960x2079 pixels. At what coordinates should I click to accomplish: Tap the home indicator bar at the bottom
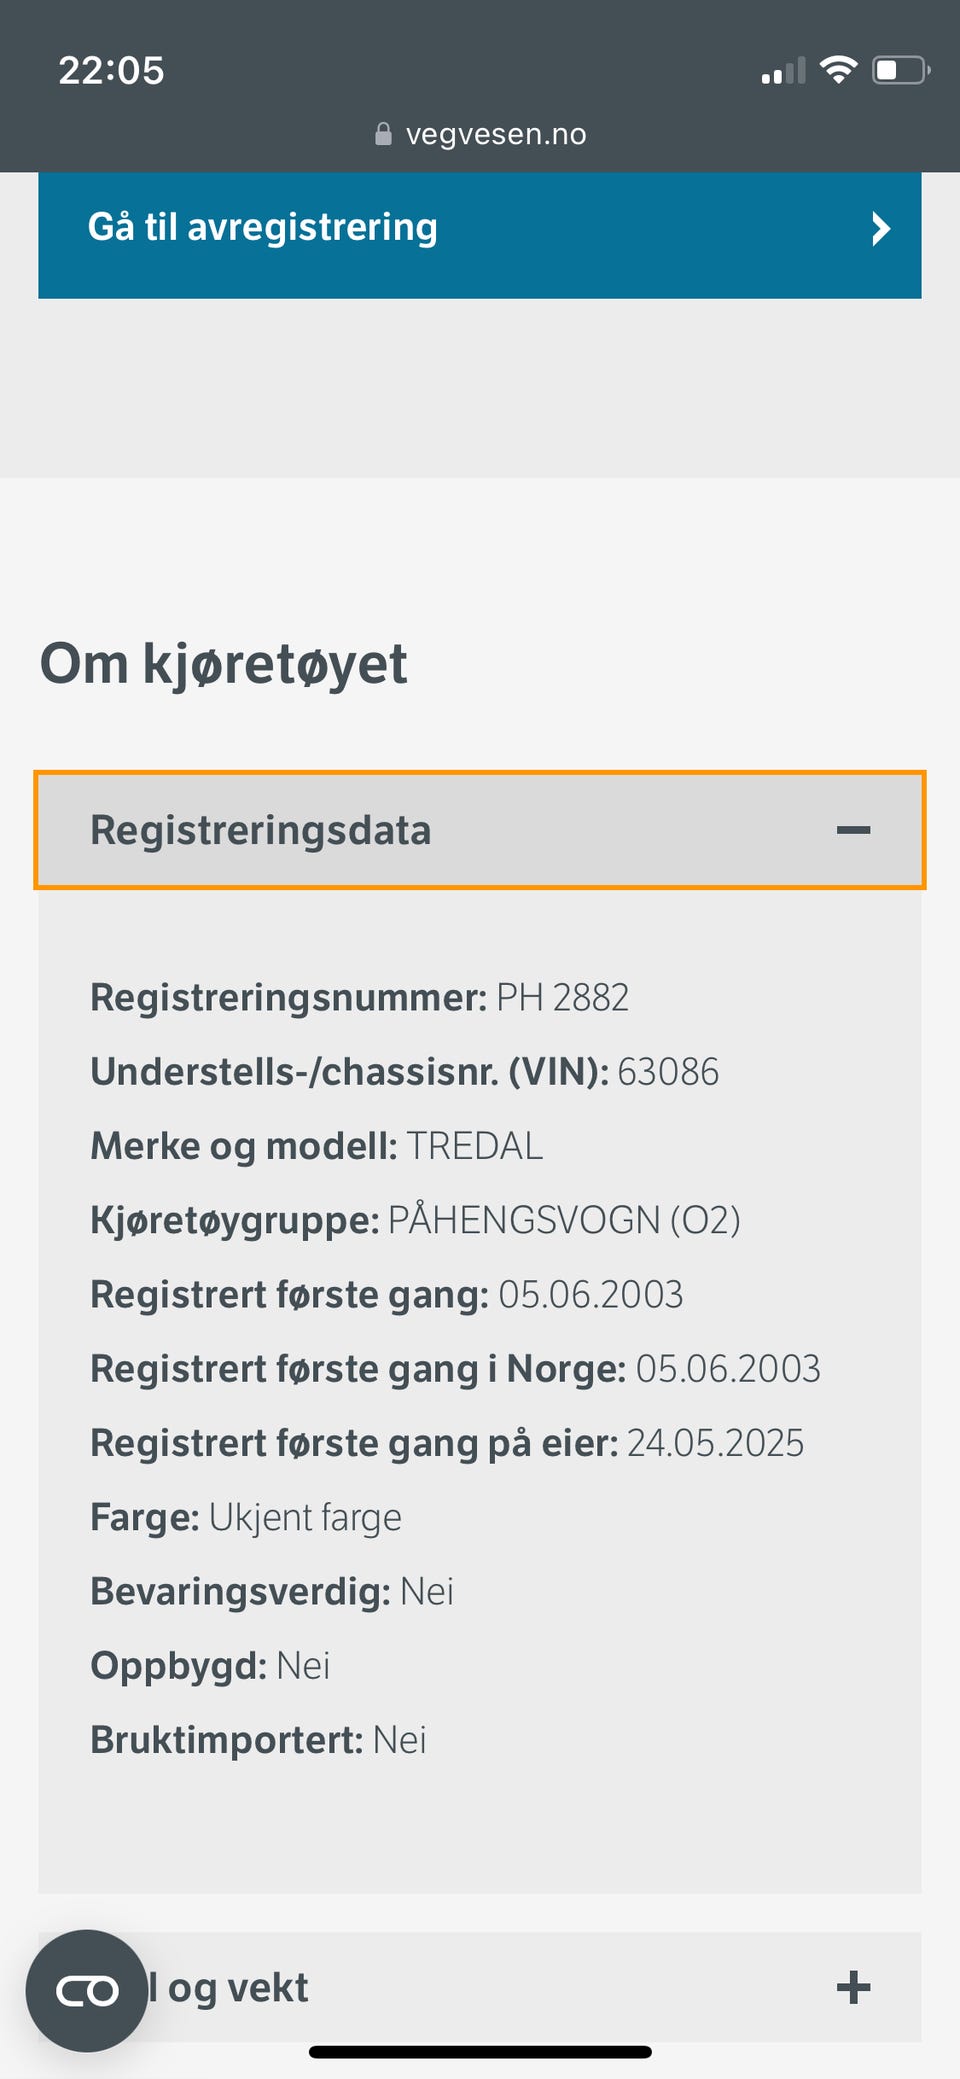[480, 2052]
